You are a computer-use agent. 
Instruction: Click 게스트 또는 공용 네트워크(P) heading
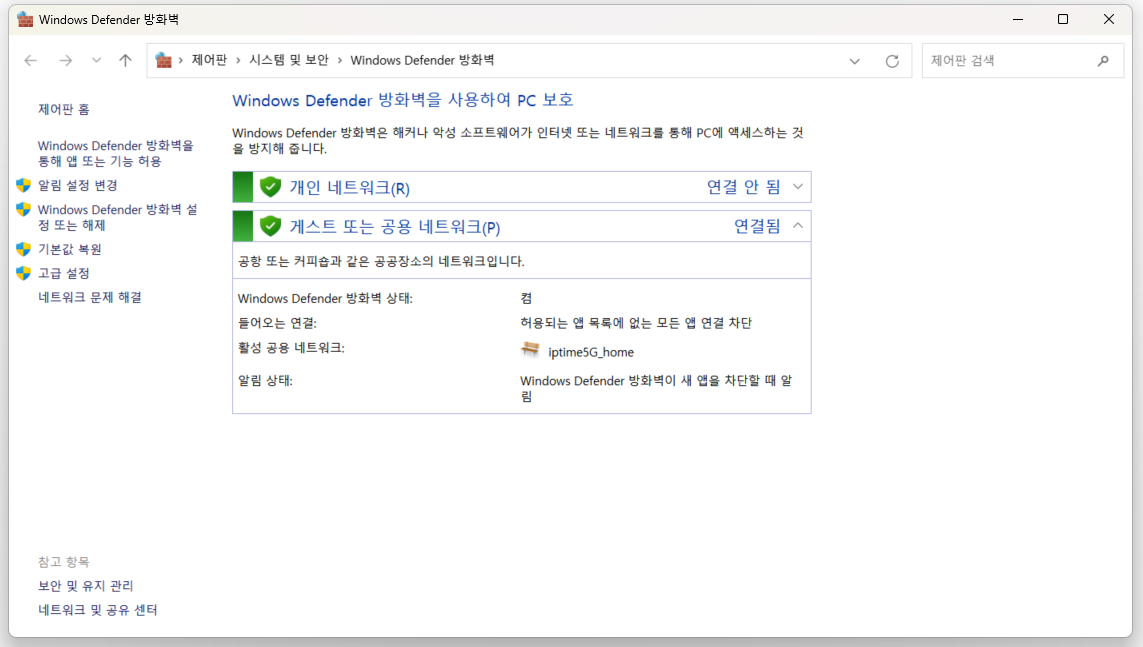[395, 227]
